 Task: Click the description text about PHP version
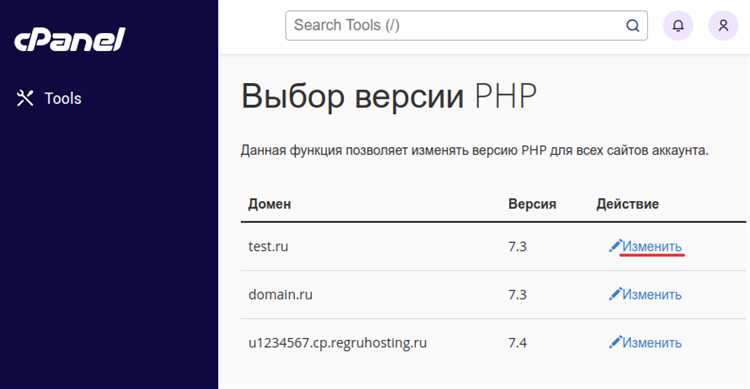coord(474,150)
